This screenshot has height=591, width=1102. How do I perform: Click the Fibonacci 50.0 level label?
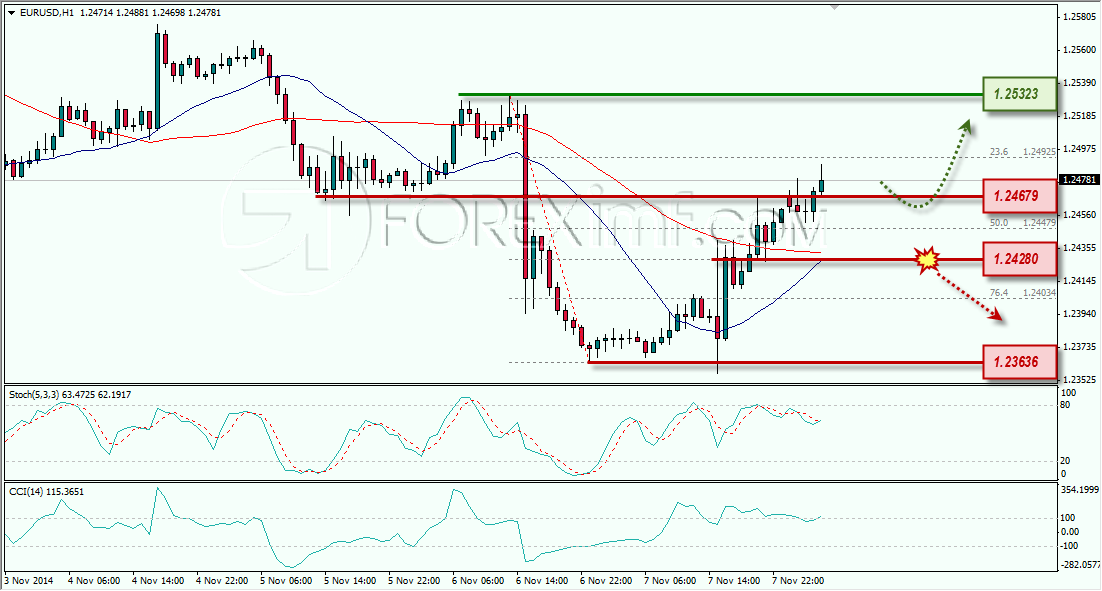point(999,223)
